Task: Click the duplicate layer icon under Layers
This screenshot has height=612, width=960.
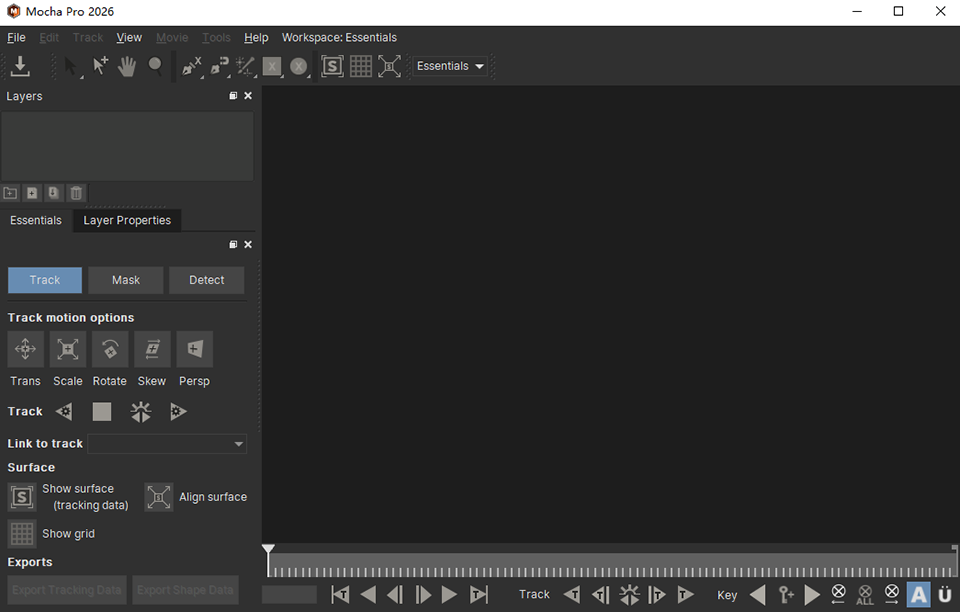Action: coord(54,193)
